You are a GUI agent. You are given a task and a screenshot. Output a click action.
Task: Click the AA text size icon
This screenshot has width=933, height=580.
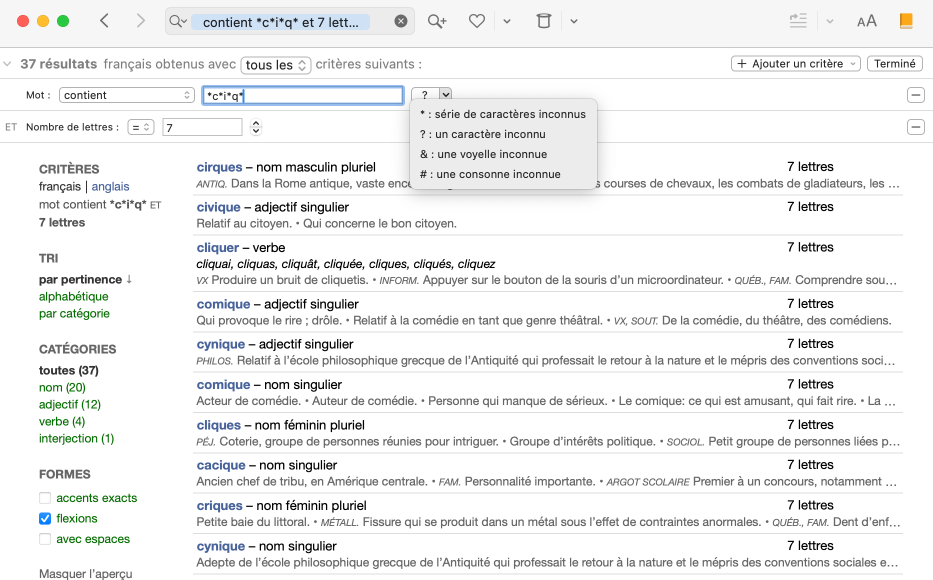866,20
